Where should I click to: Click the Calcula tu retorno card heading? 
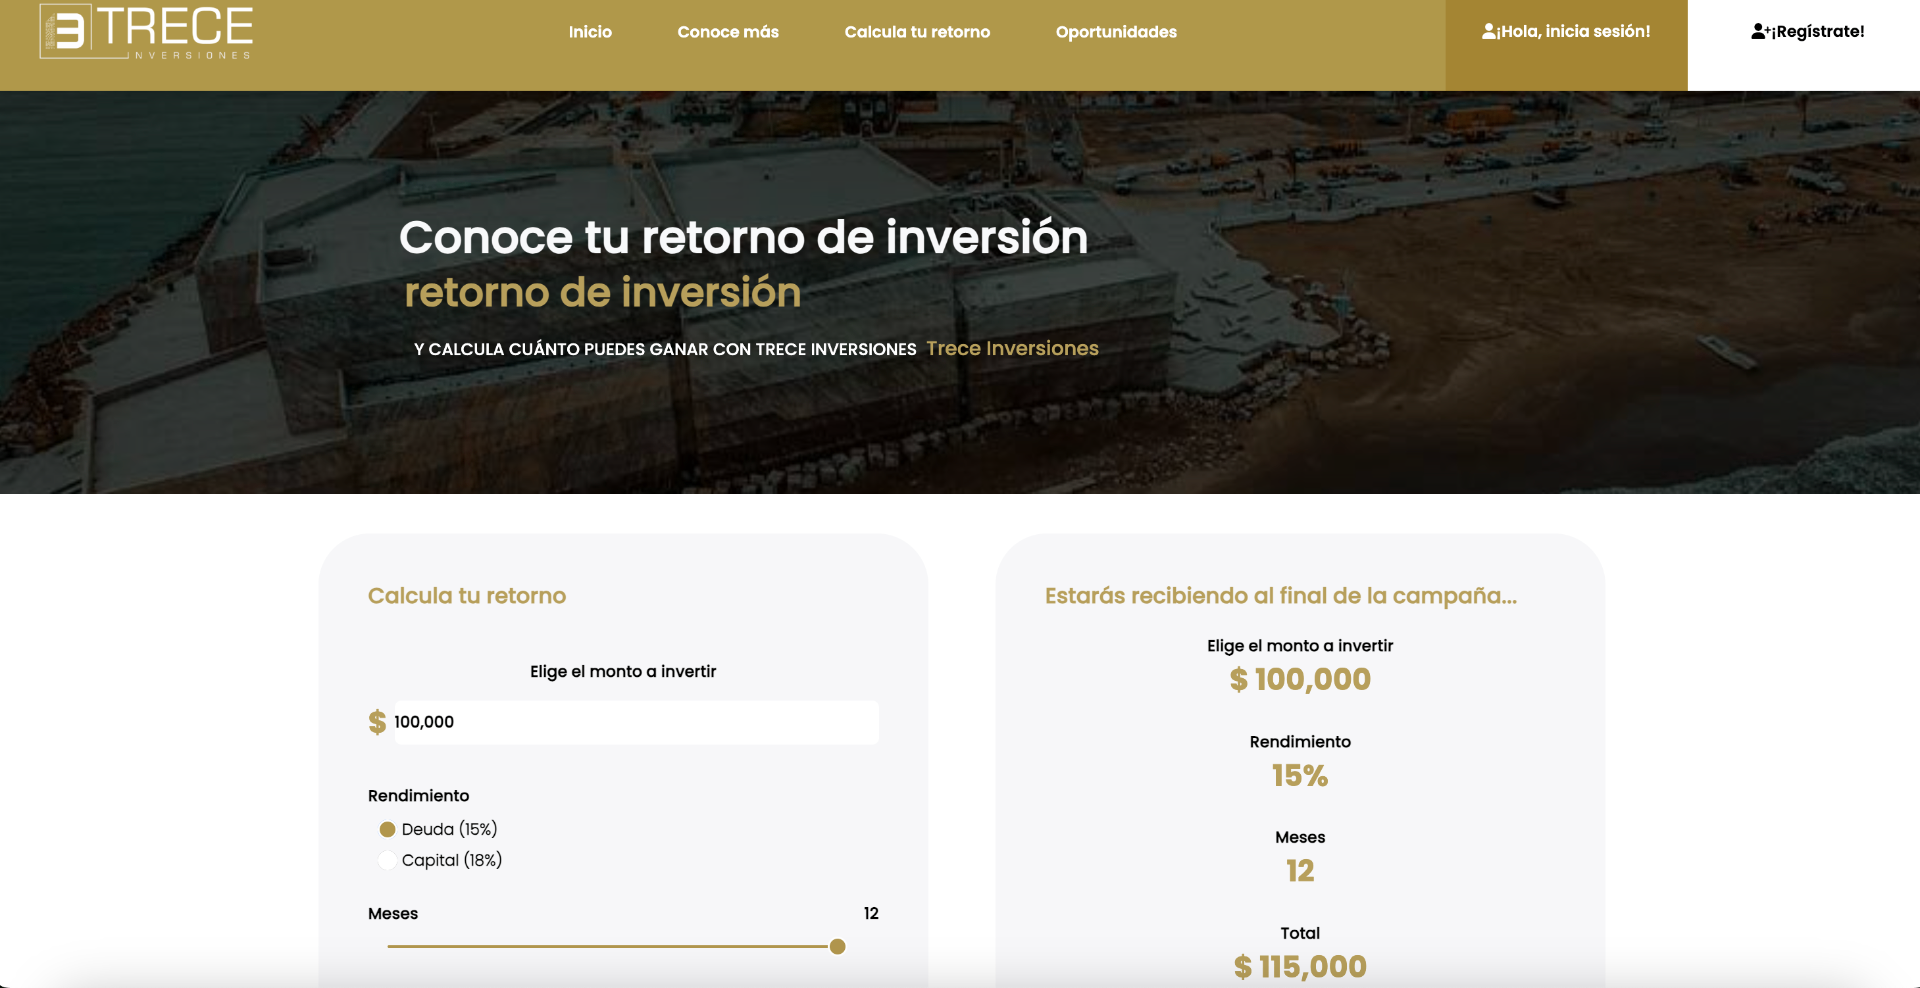(466, 595)
